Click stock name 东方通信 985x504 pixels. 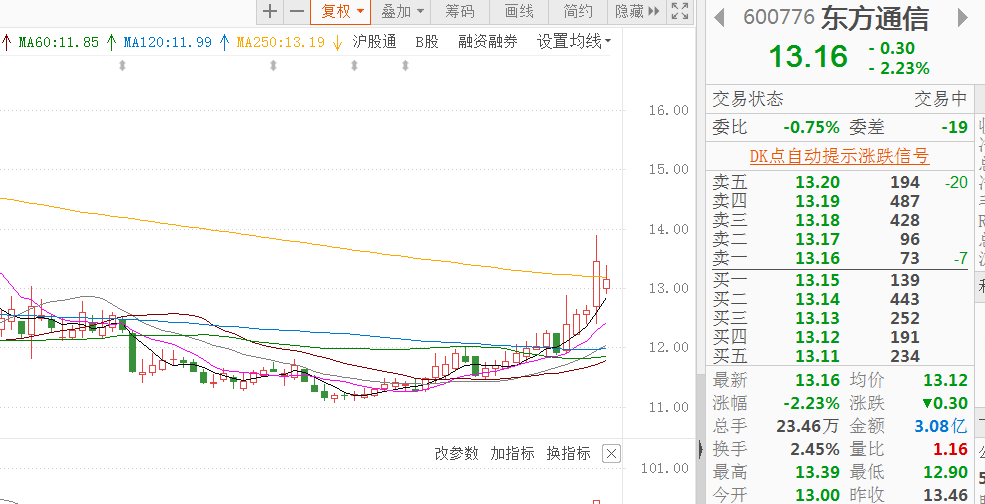(x=874, y=19)
